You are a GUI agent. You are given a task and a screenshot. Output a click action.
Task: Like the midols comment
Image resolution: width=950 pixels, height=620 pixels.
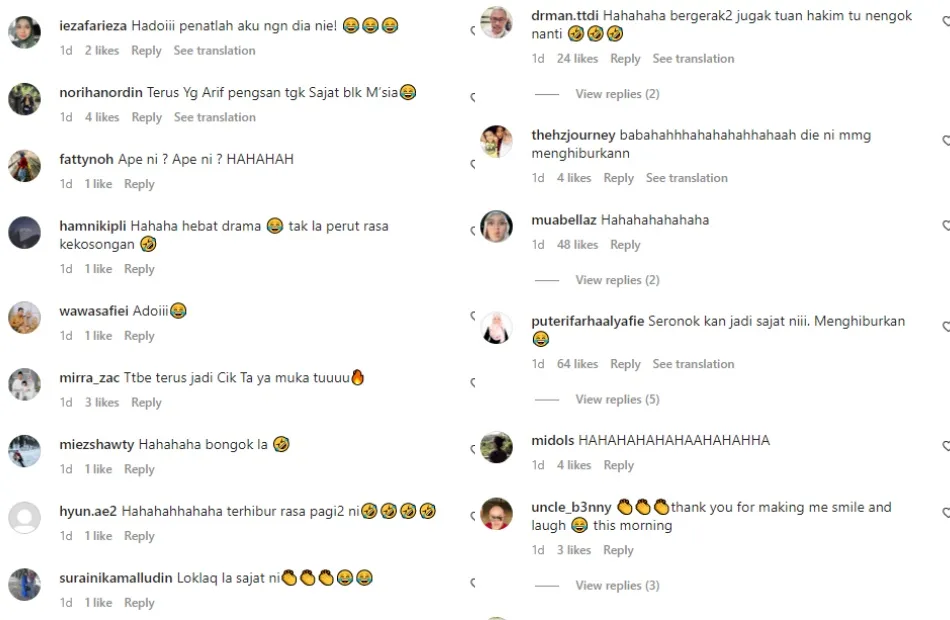click(946, 446)
